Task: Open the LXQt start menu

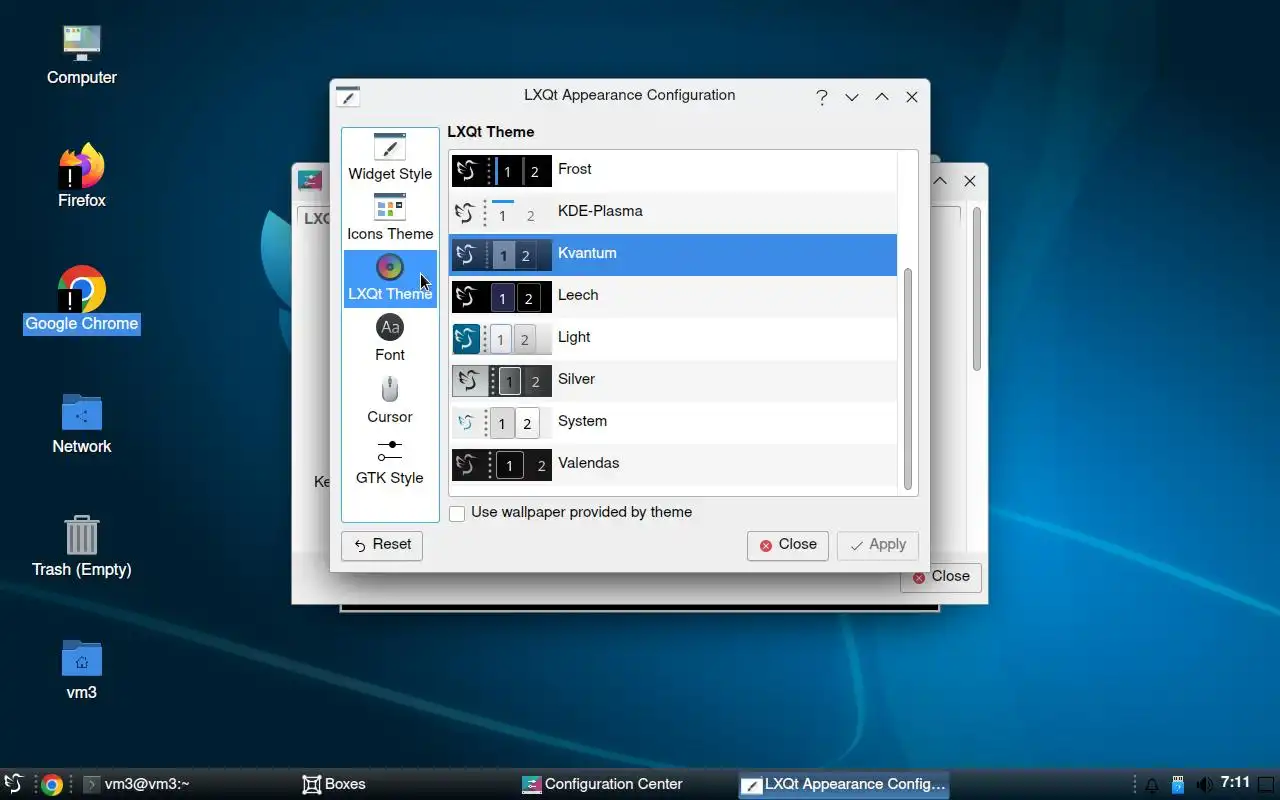Action: (14, 785)
